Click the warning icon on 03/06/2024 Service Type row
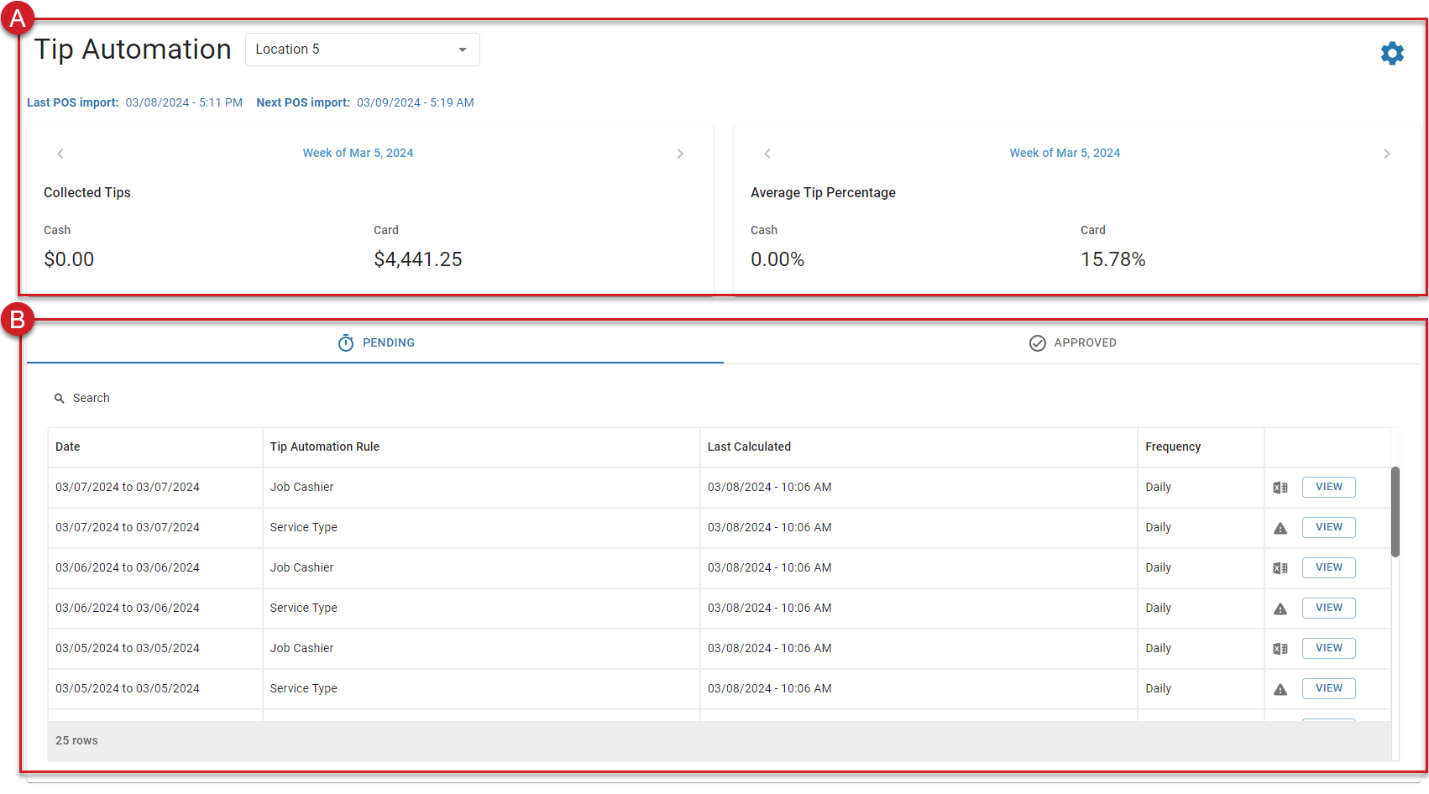The image size is (1429, 794). (1280, 608)
